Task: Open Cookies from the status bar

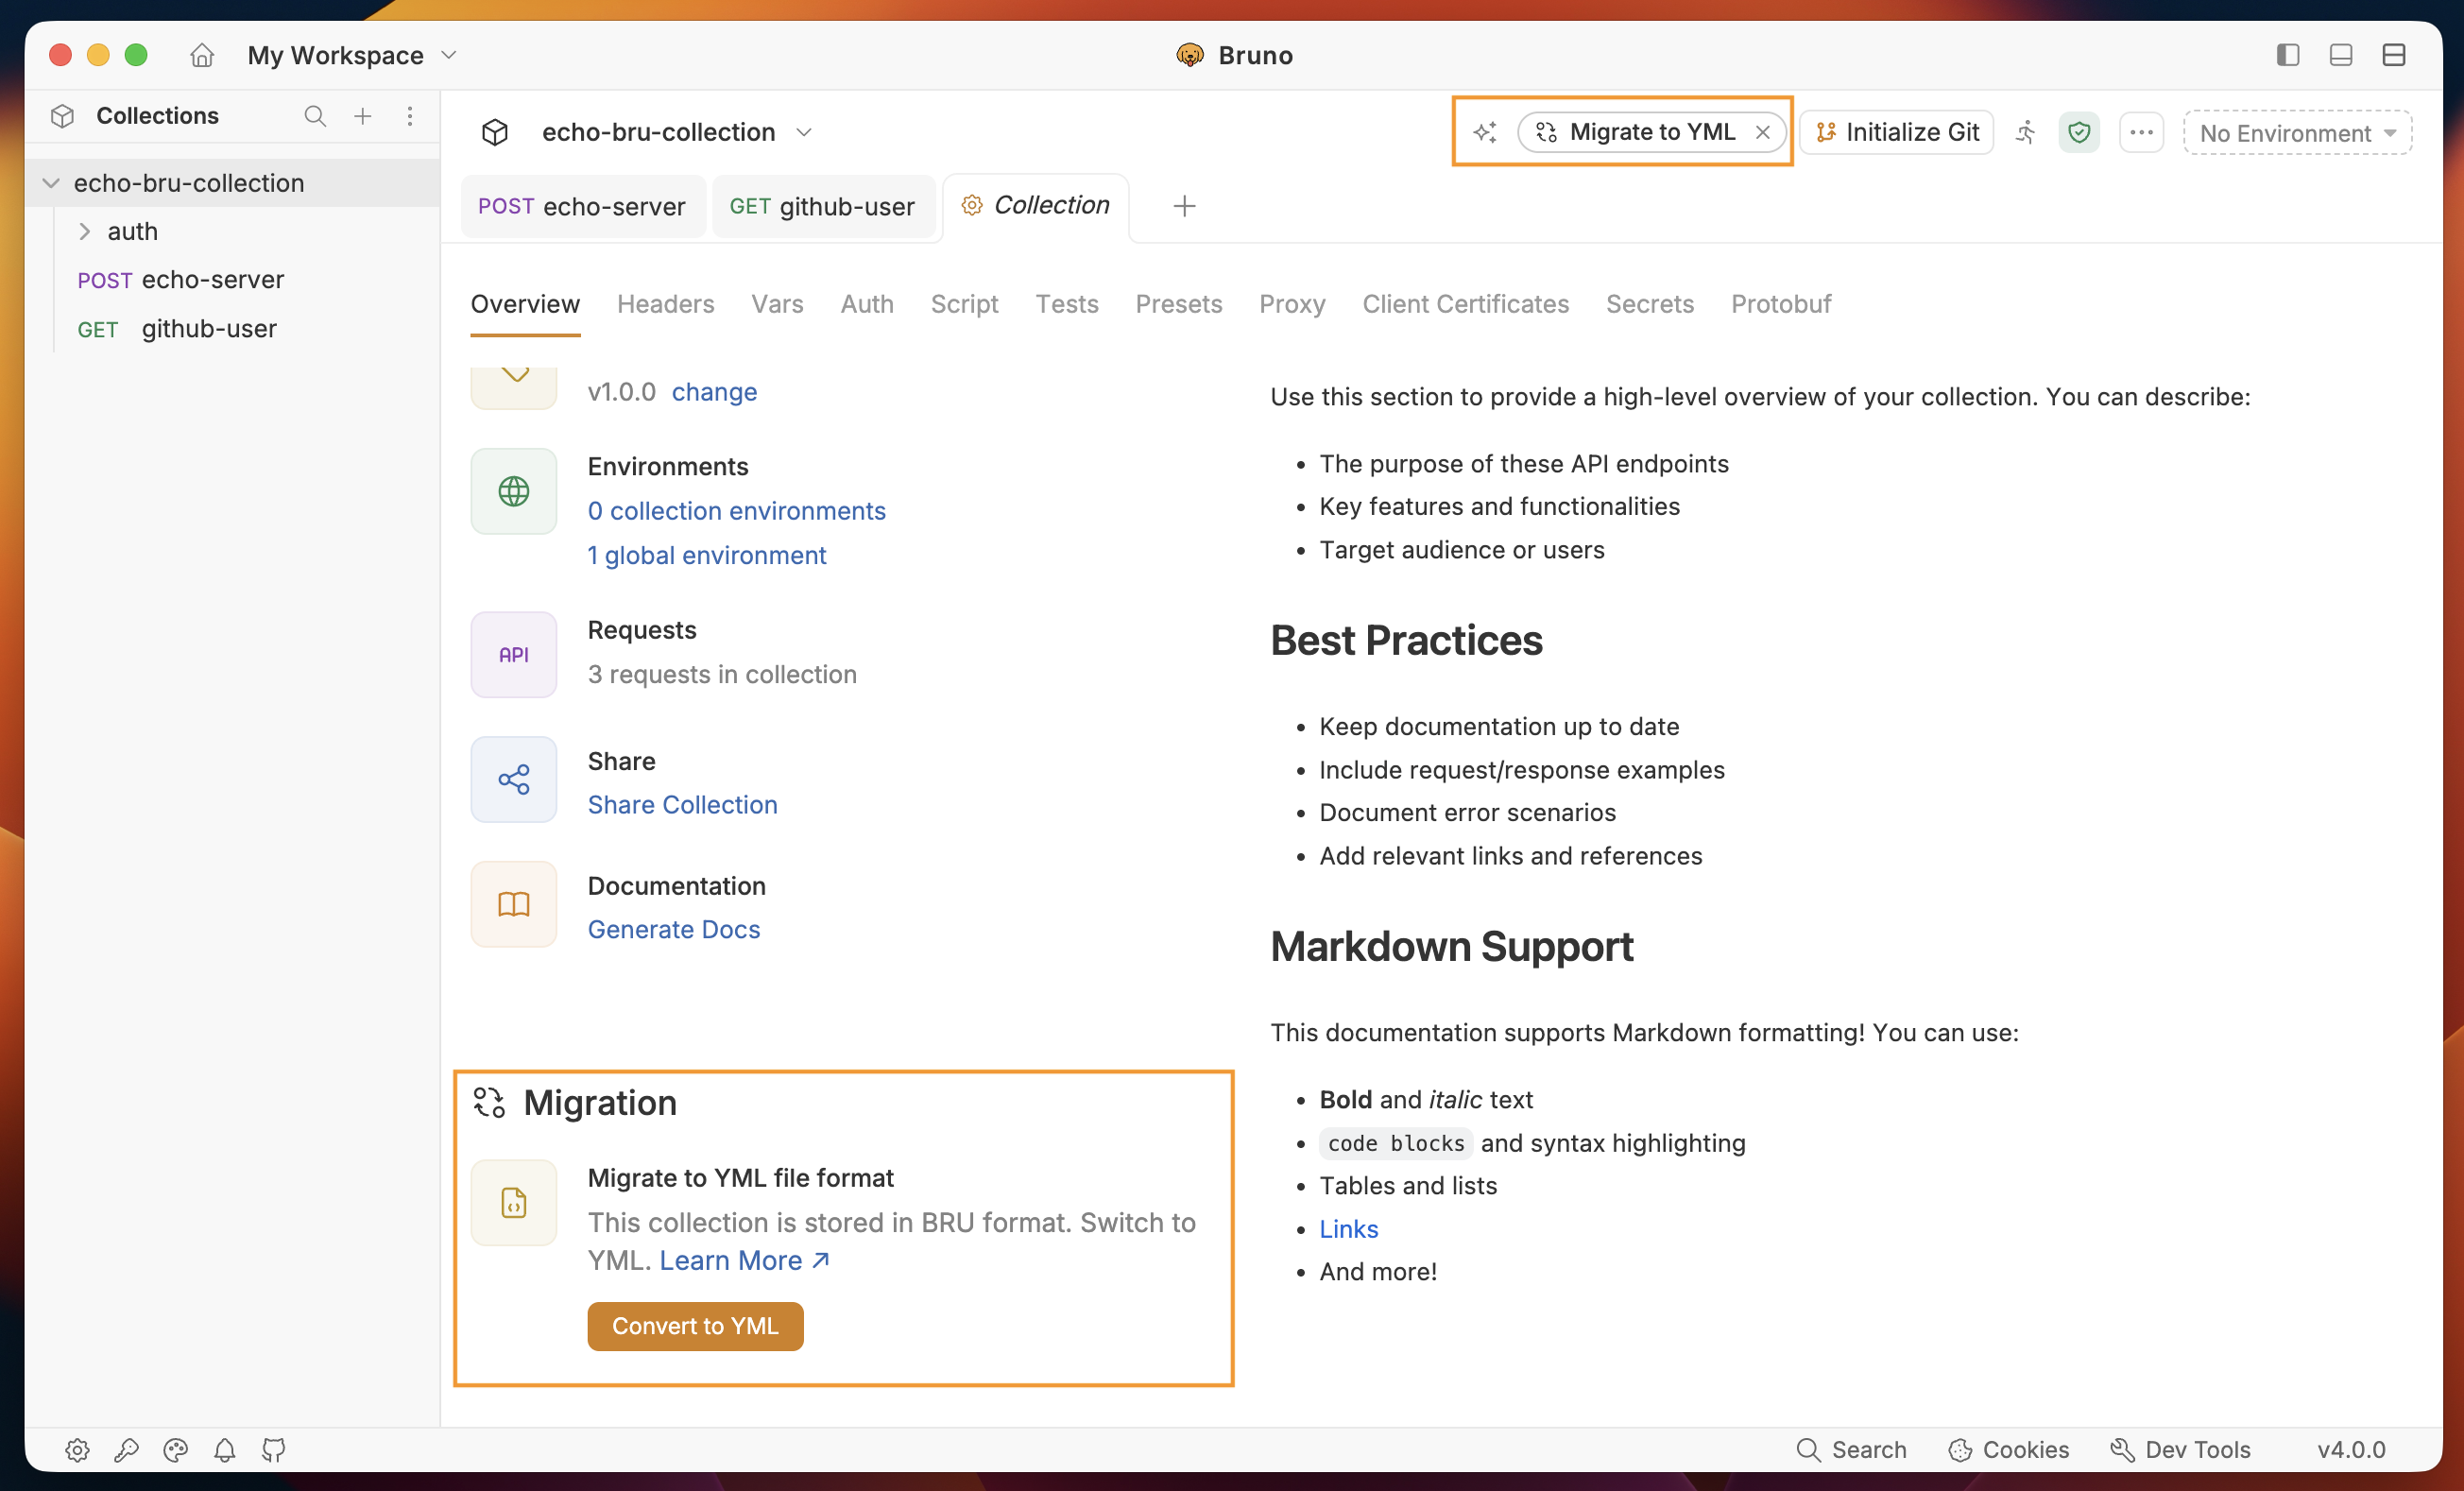Action: pos(2008,1450)
